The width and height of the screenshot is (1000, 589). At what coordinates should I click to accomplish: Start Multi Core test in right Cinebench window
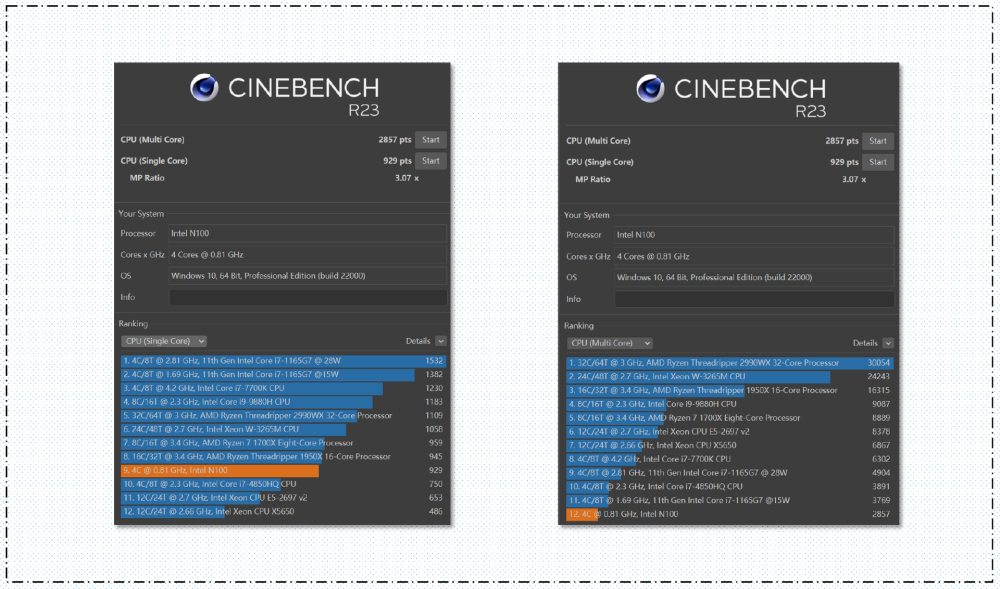[x=878, y=141]
